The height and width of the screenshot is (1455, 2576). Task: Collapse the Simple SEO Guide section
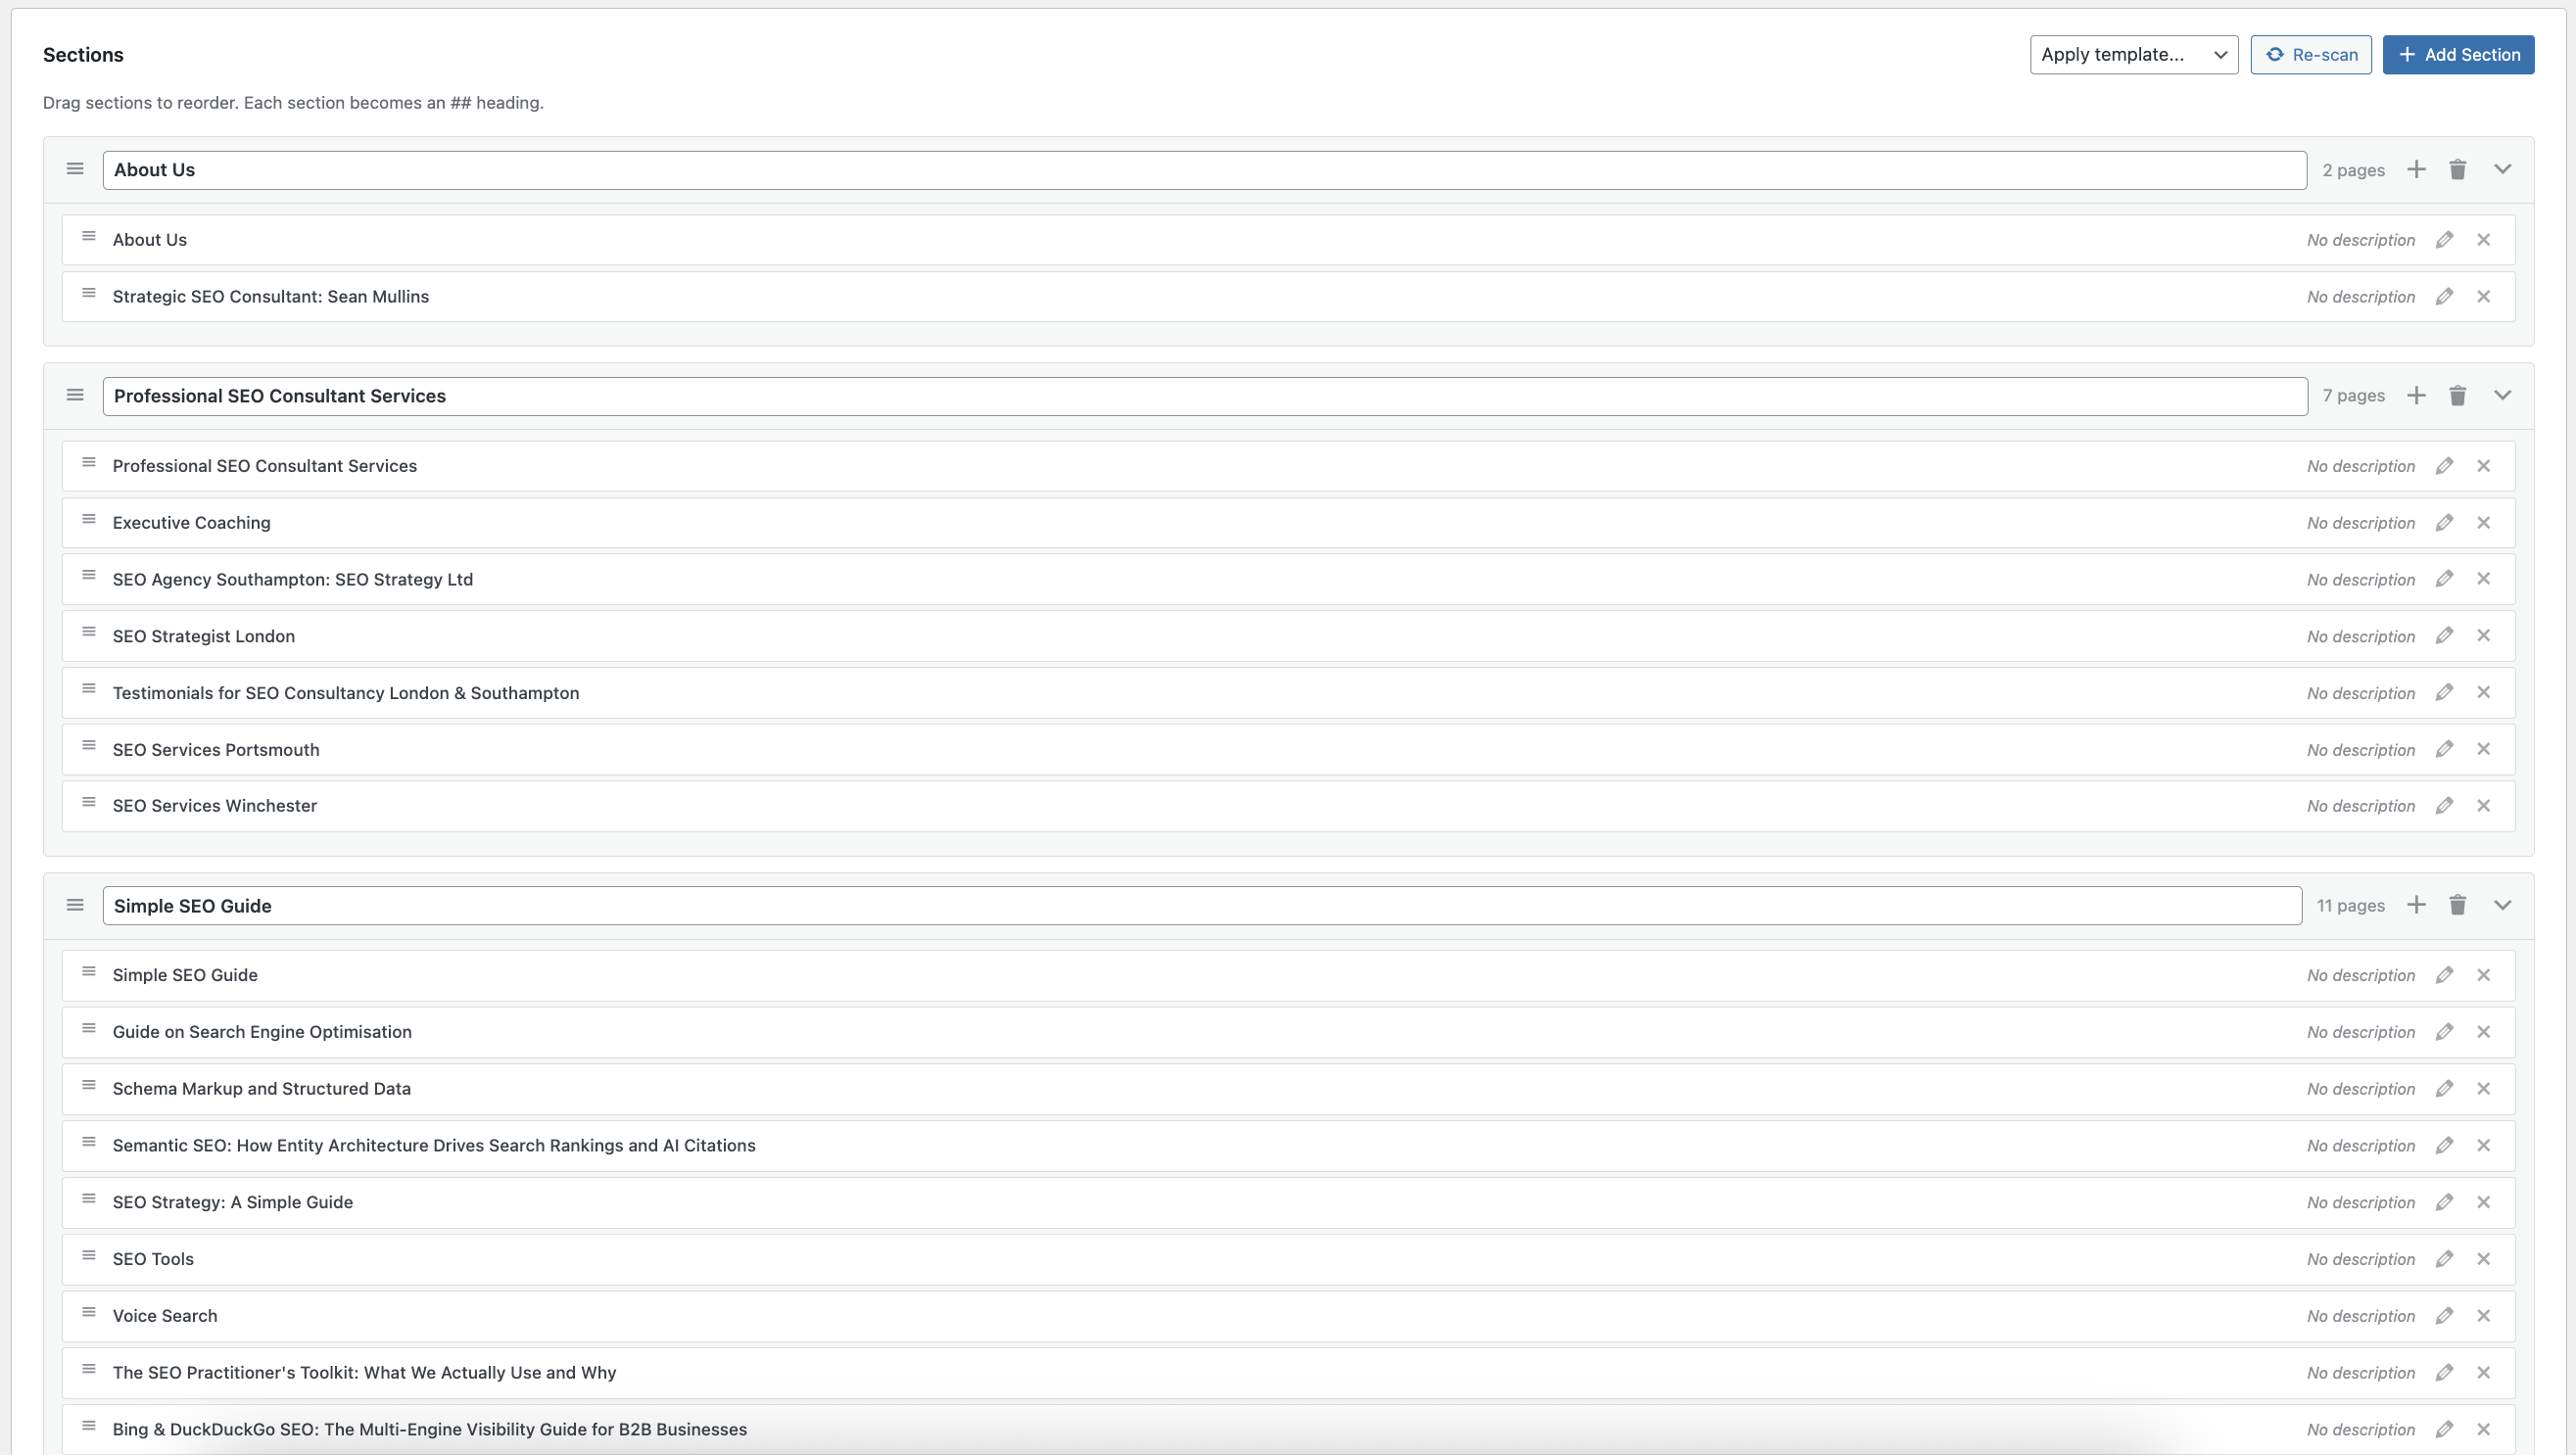point(2502,905)
